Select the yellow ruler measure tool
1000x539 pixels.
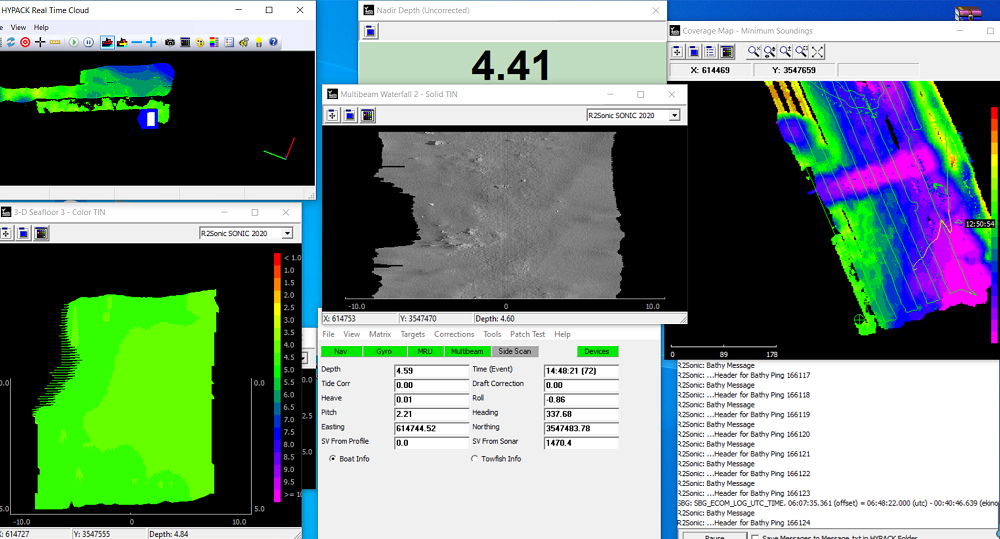(x=55, y=42)
